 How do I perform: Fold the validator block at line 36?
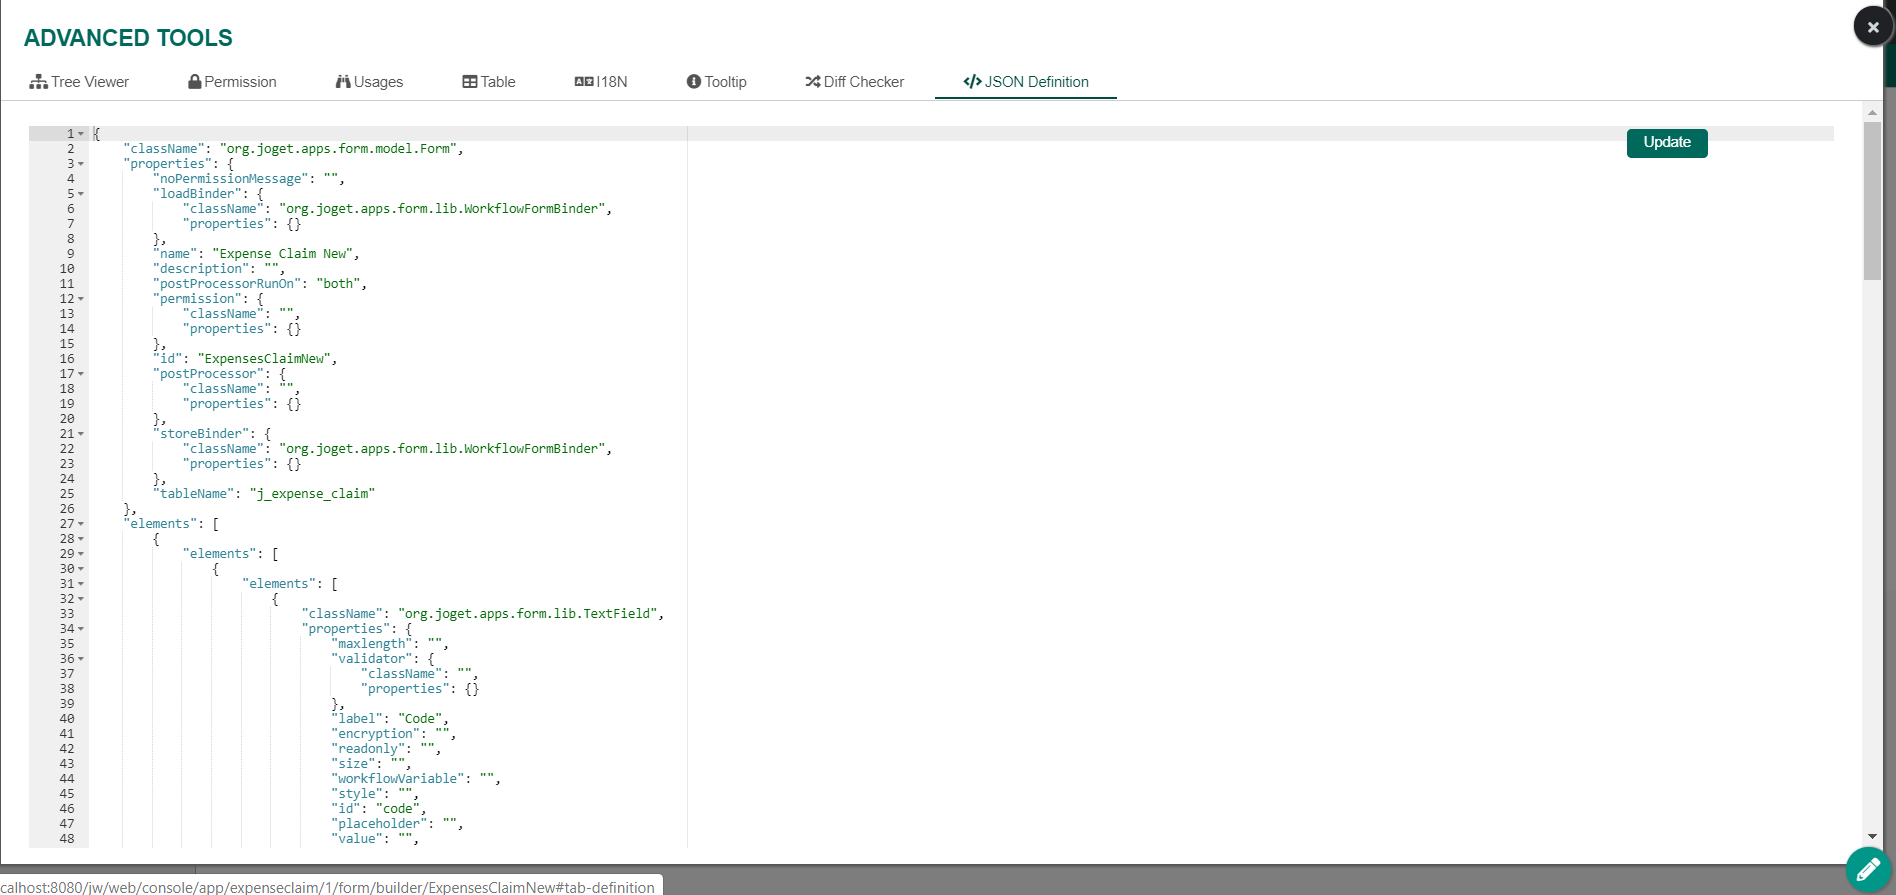pyautogui.click(x=81, y=659)
